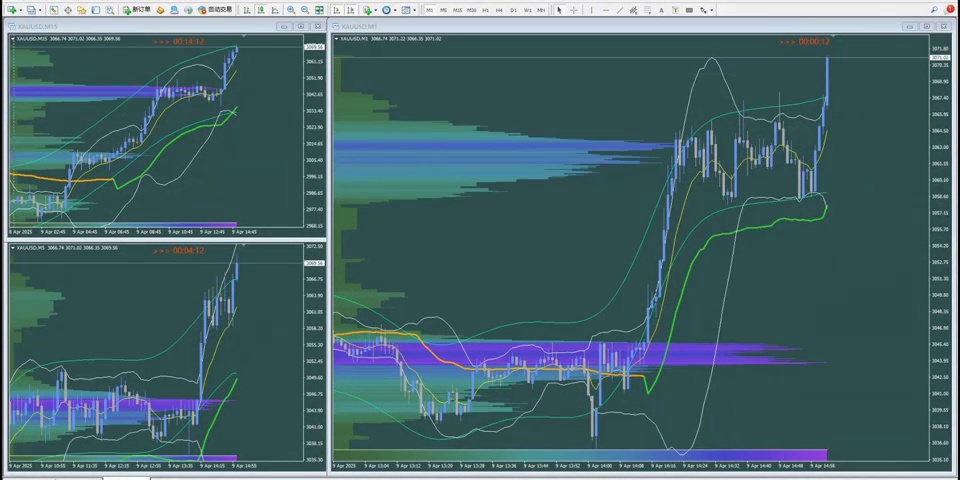Viewport: 960px width, 480px height.
Task: Click the M5 chart shift marker triangle
Action: [x=244, y=245]
